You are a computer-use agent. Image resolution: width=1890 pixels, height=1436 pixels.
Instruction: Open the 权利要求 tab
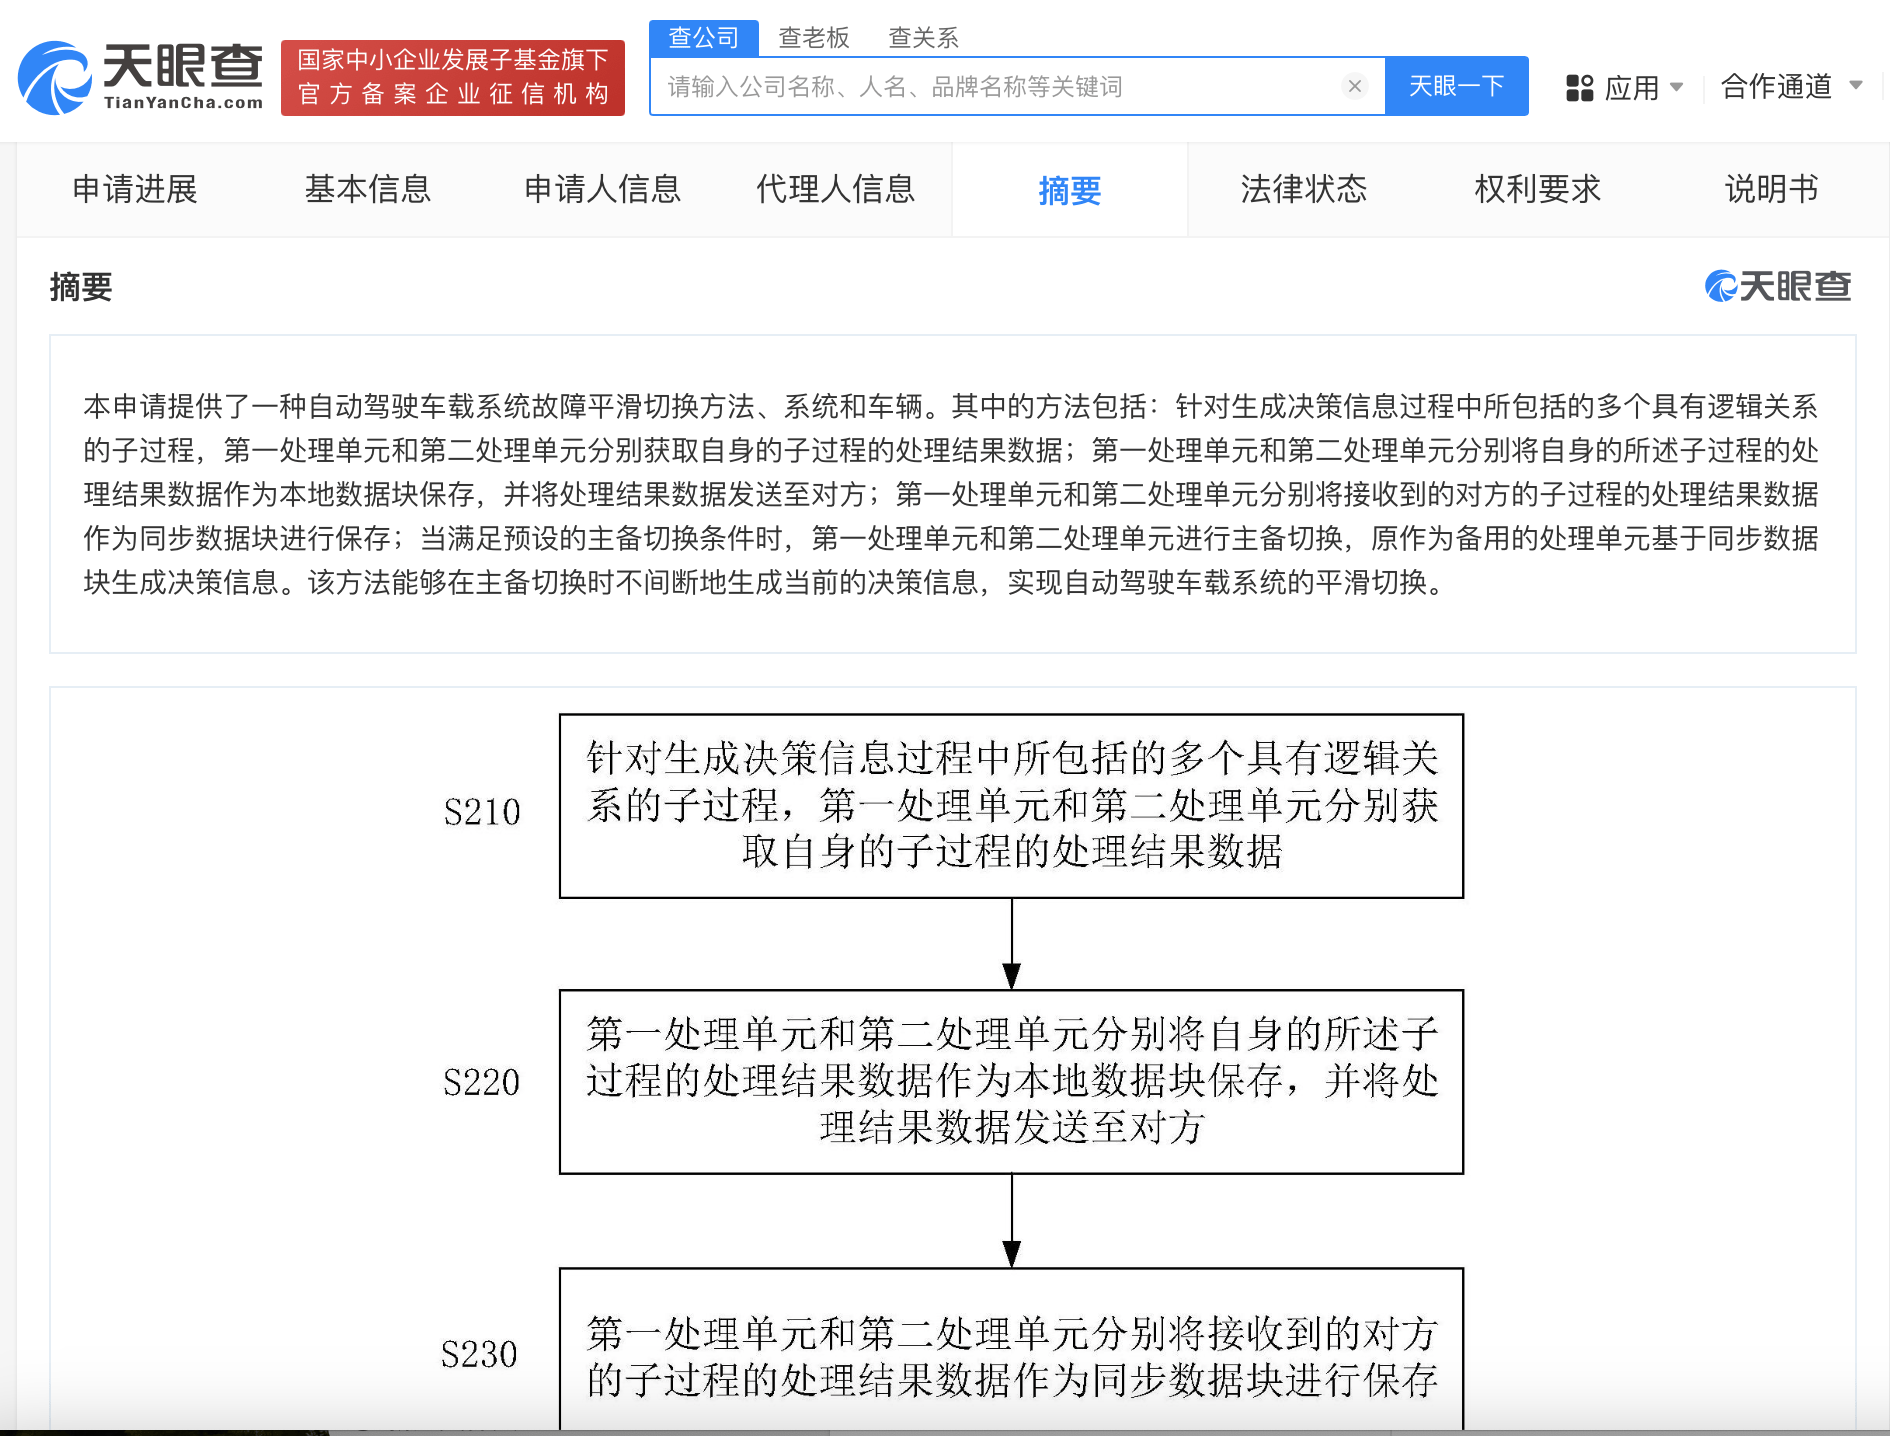click(x=1538, y=189)
